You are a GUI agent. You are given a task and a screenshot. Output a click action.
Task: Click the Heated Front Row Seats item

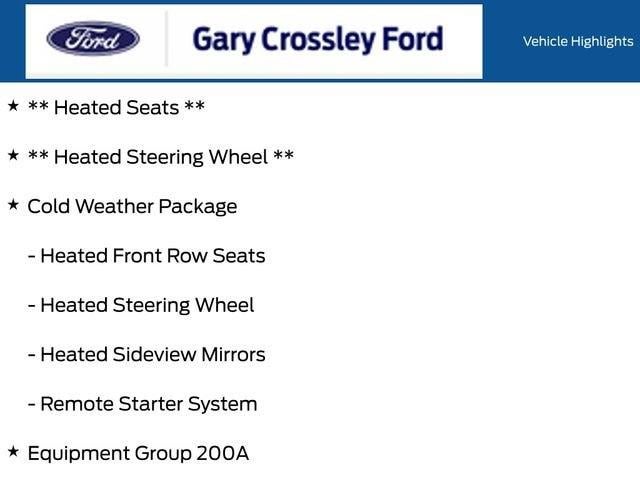(x=147, y=256)
